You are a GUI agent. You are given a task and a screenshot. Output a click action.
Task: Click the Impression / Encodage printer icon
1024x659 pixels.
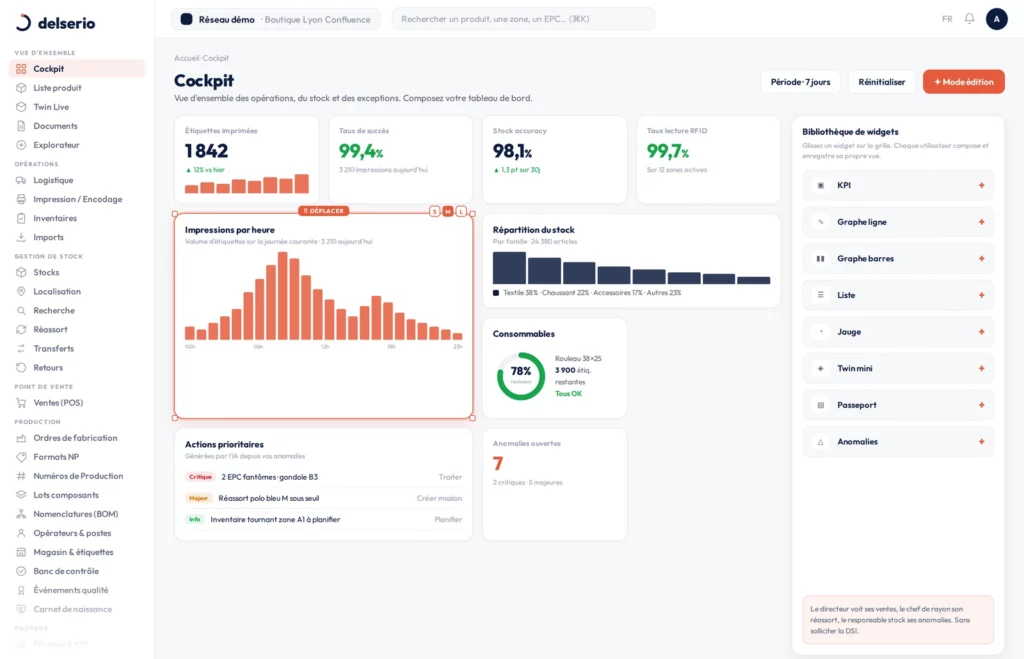(21, 199)
